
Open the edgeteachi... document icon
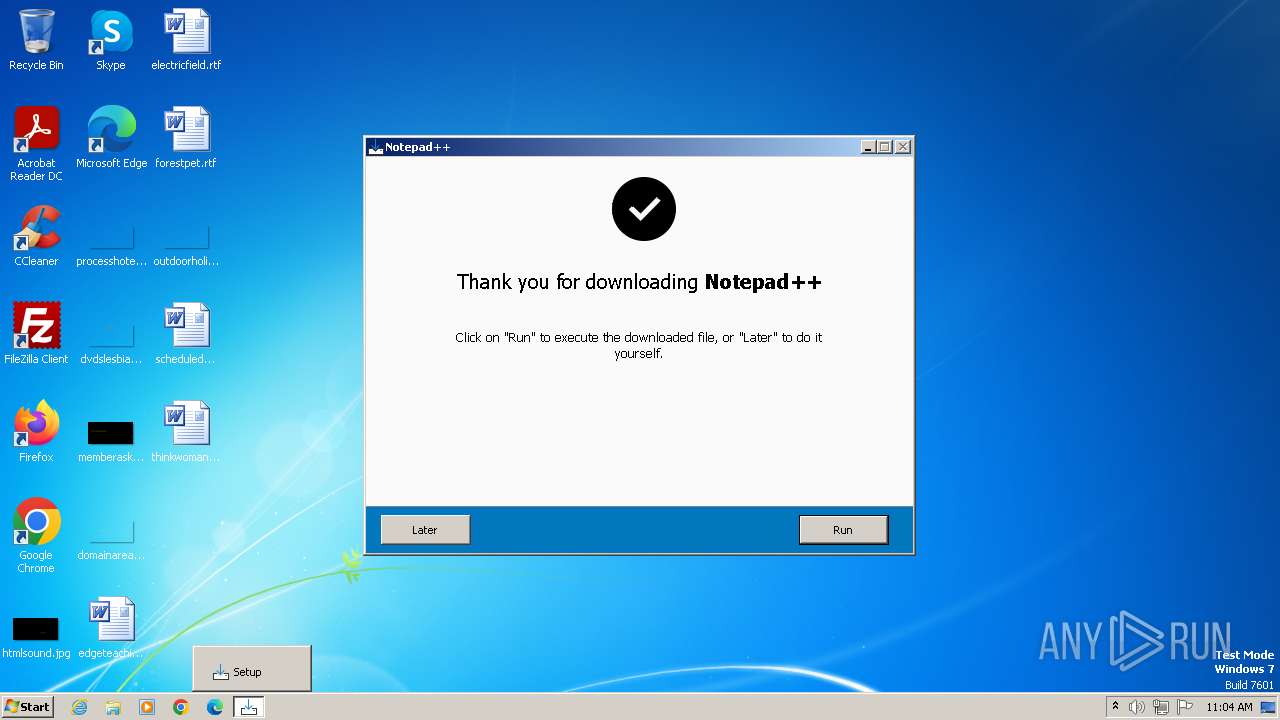click(111, 628)
